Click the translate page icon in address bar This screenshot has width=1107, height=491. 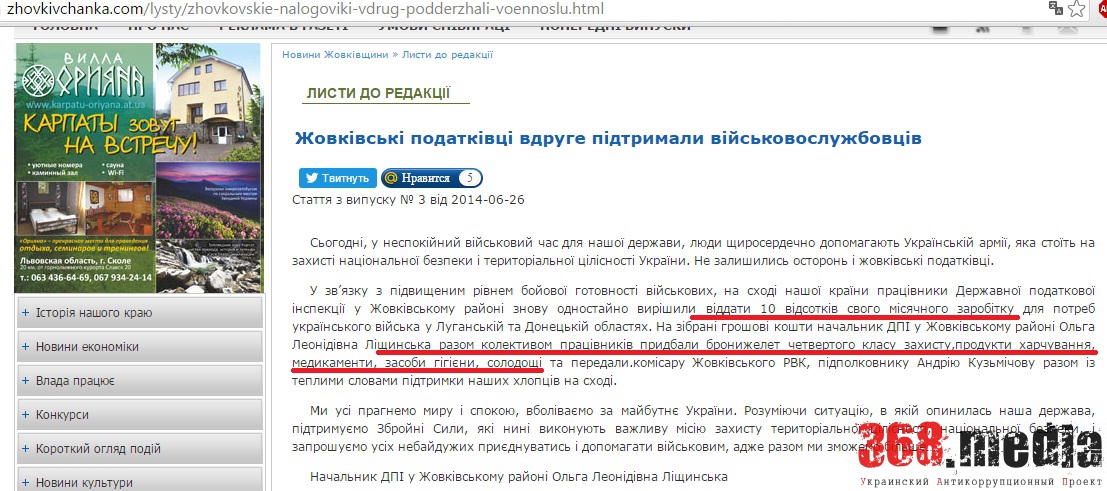[1056, 9]
